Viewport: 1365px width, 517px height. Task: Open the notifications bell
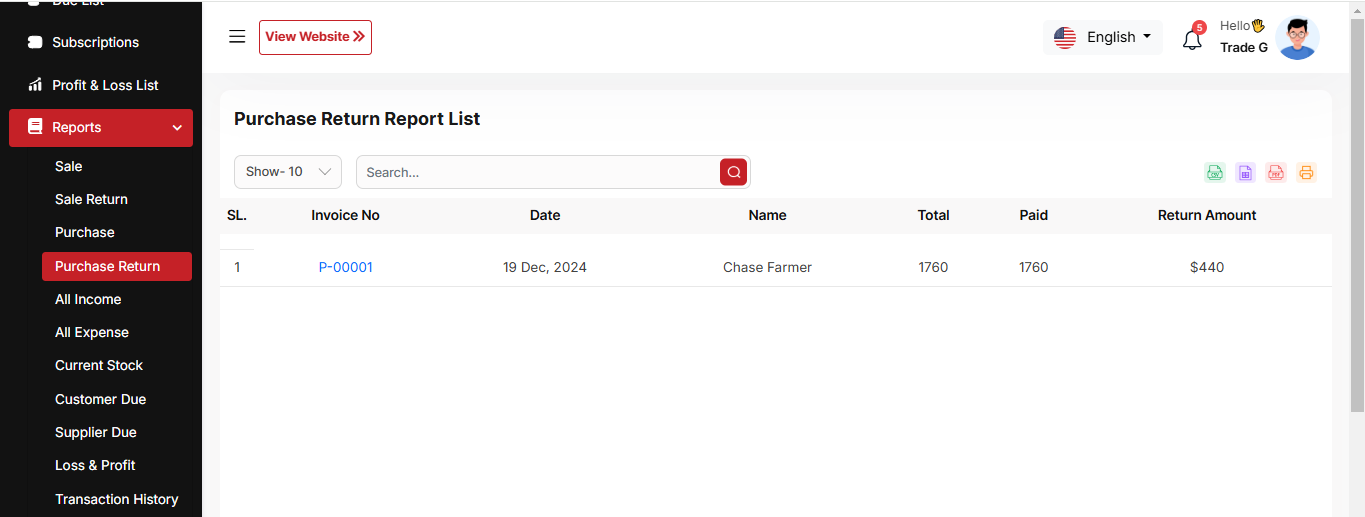pos(1192,40)
